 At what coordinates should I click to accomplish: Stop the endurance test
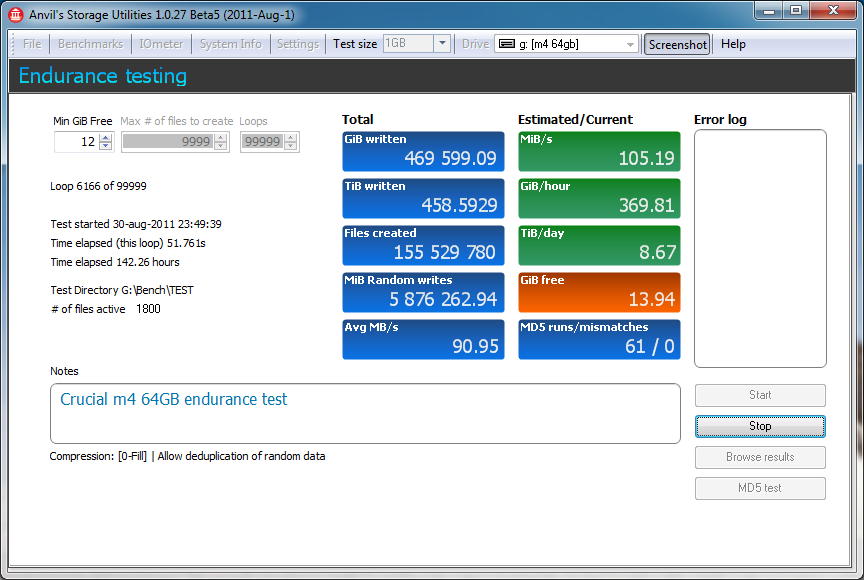pos(760,426)
